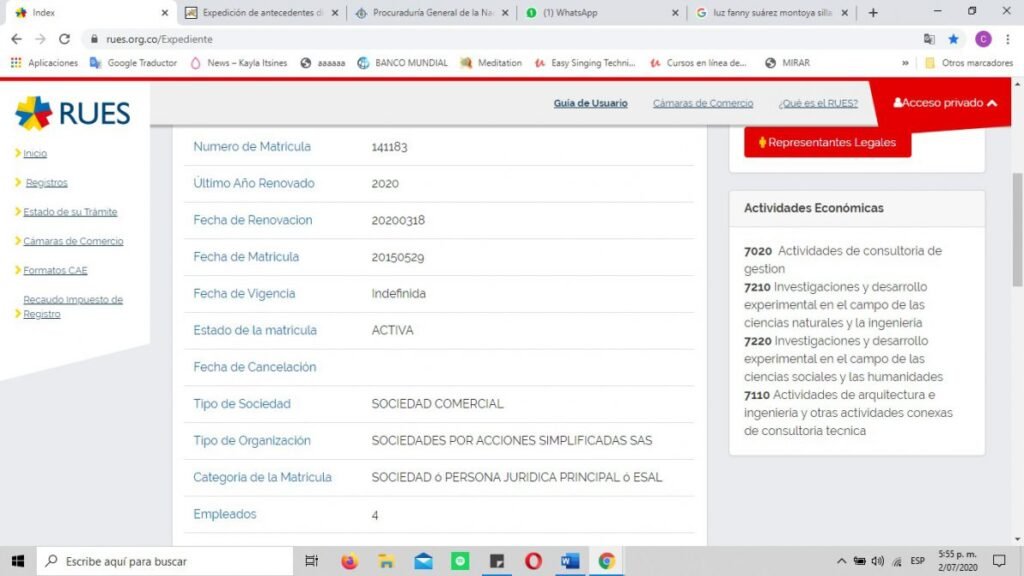Image resolution: width=1024 pixels, height=576 pixels.
Task: Click the Chrome profile avatar
Action: point(982,39)
